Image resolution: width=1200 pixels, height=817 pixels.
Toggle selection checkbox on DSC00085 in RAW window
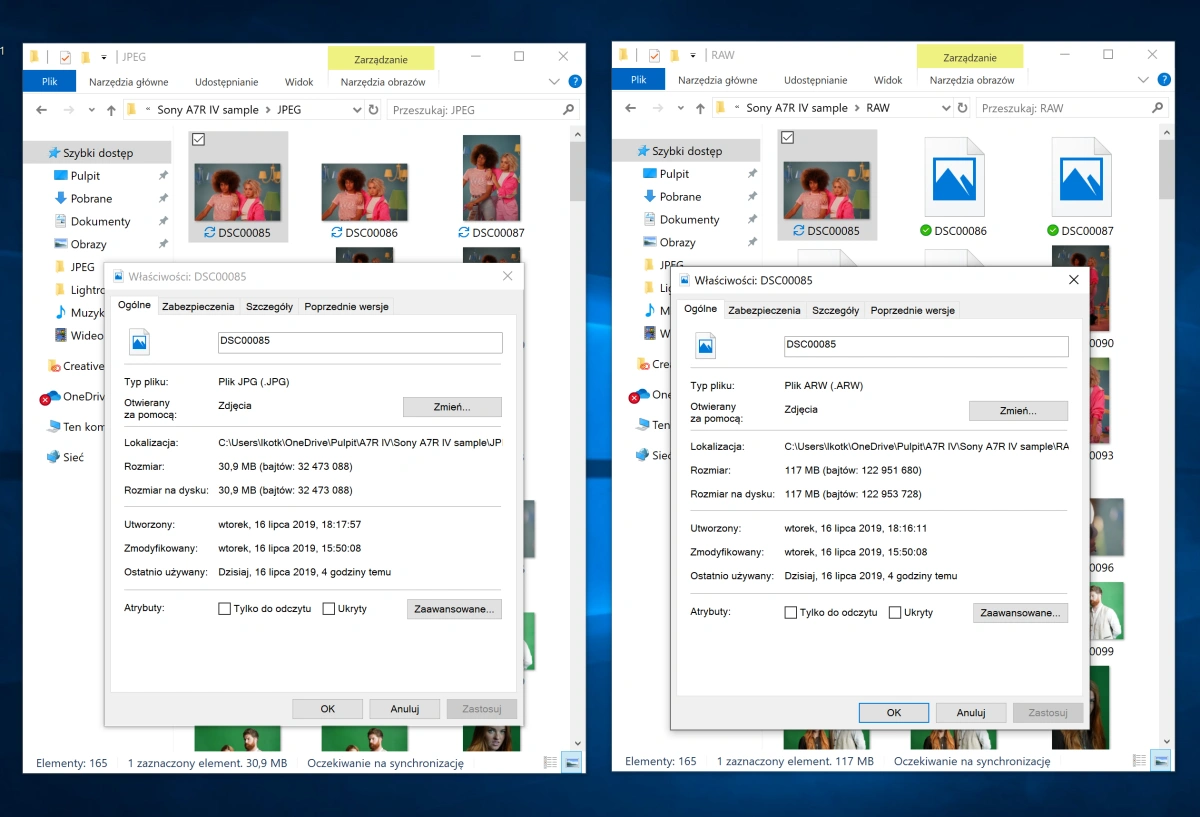point(787,138)
